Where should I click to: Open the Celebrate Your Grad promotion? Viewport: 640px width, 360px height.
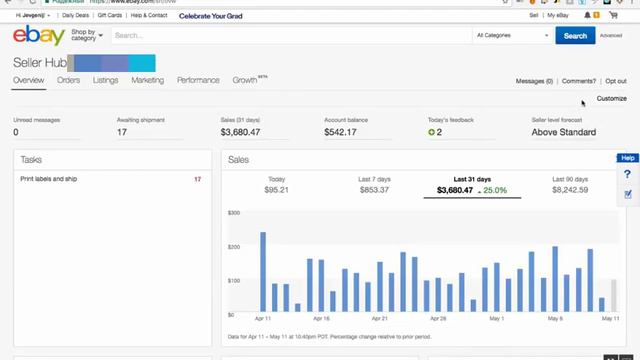point(211,16)
